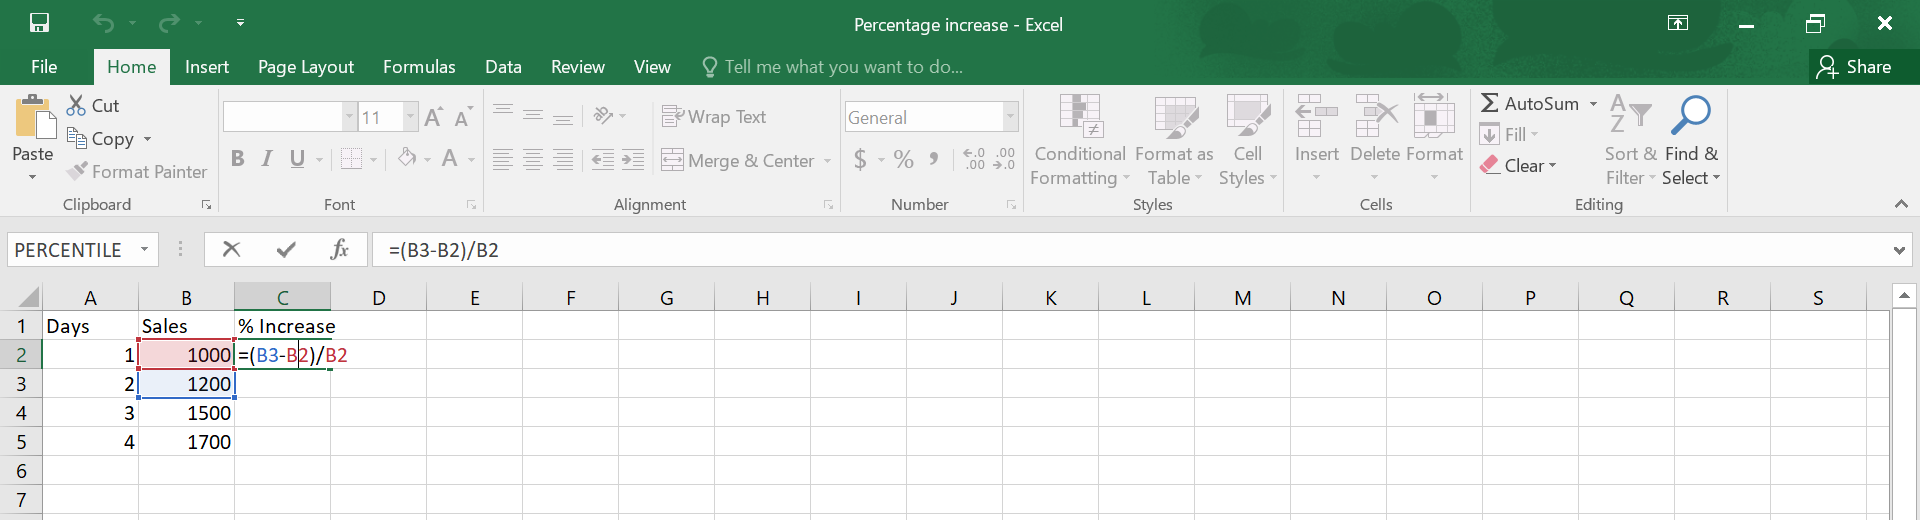
Task: Click Format Painter brush
Action: [x=137, y=172]
